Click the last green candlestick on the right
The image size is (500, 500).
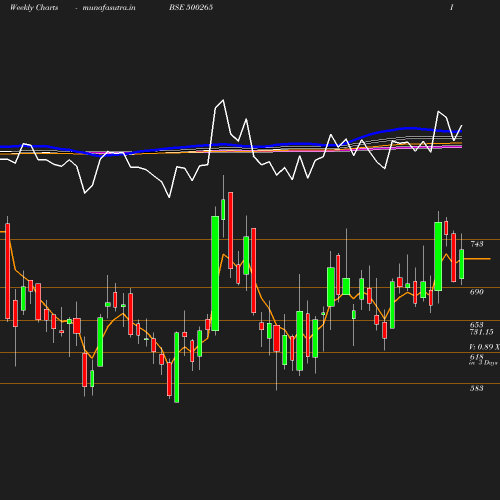coord(462,264)
